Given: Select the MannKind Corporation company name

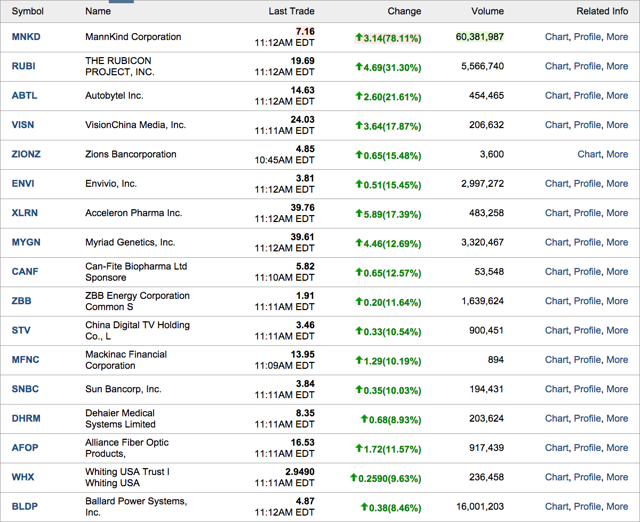Looking at the screenshot, I should pos(133,37).
